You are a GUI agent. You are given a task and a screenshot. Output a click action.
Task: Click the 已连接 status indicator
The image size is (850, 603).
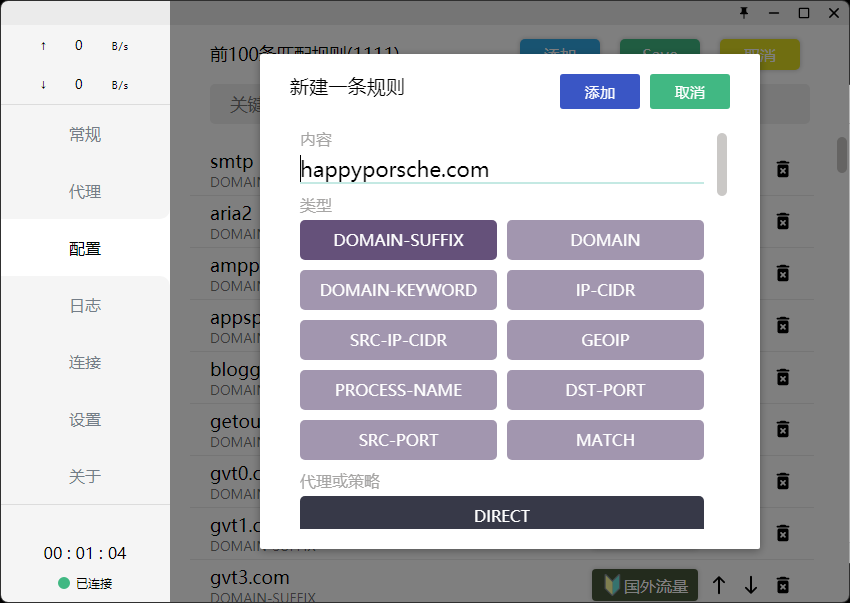click(85, 583)
